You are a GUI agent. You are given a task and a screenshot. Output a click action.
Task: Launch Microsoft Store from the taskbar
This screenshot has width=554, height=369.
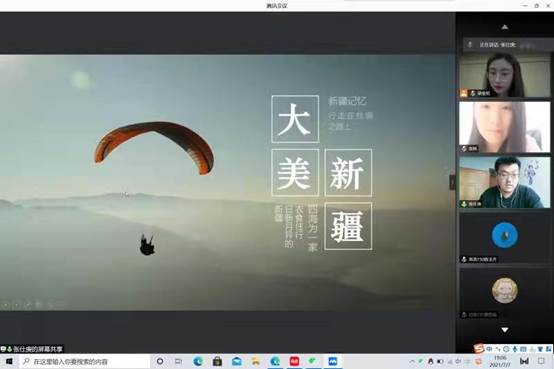click(x=217, y=361)
